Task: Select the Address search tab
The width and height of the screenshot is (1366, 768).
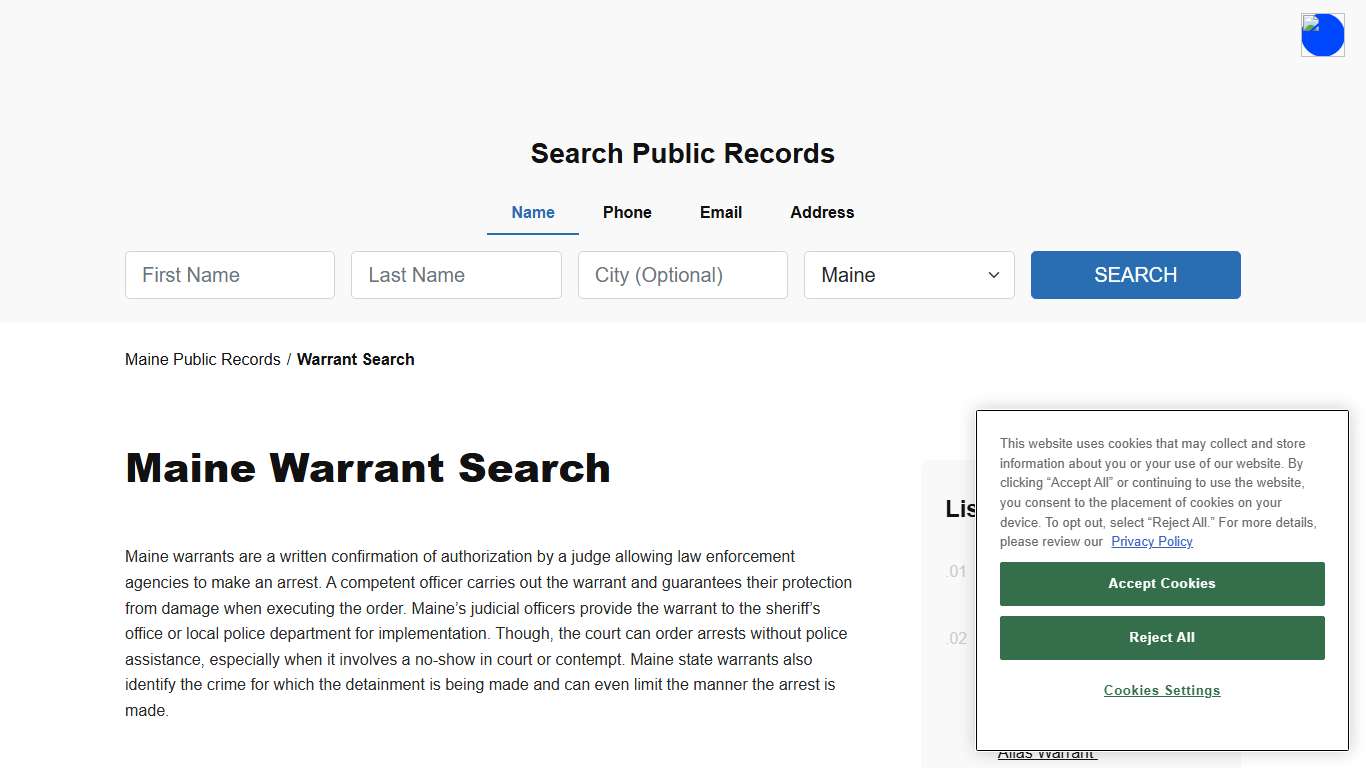Action: (x=822, y=212)
